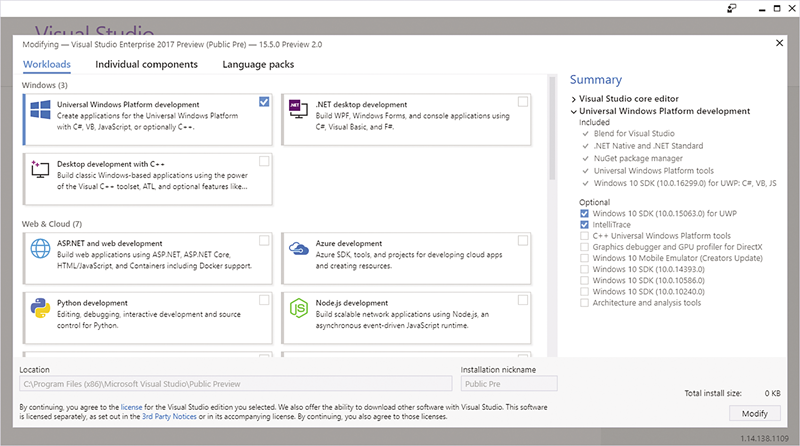Click the Installation nickname field
This screenshot has width=800, height=446.
(509, 384)
